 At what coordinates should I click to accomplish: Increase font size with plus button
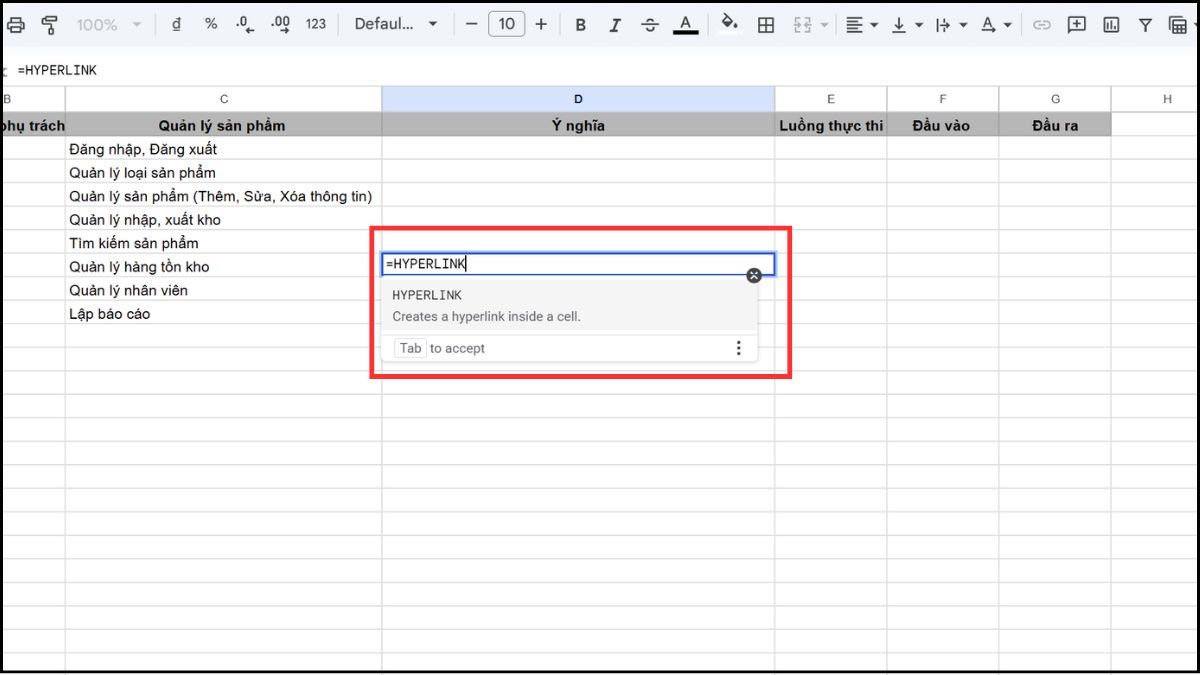541,23
